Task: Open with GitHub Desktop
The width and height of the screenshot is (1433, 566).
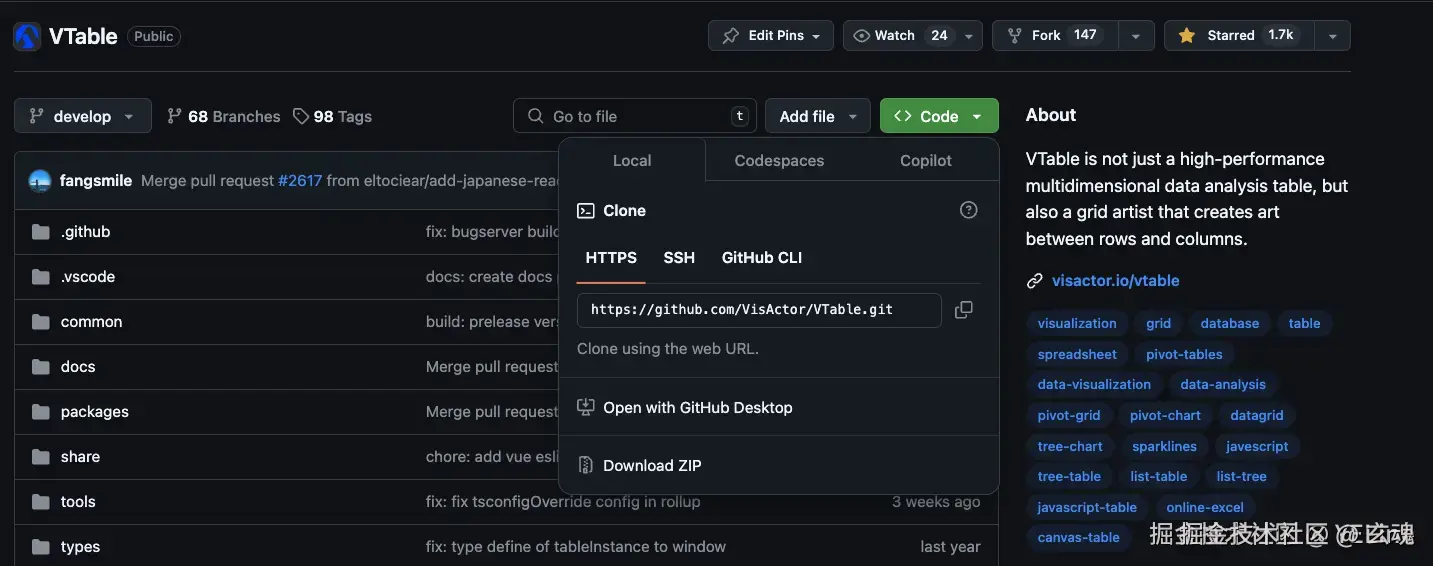Action: (x=697, y=408)
